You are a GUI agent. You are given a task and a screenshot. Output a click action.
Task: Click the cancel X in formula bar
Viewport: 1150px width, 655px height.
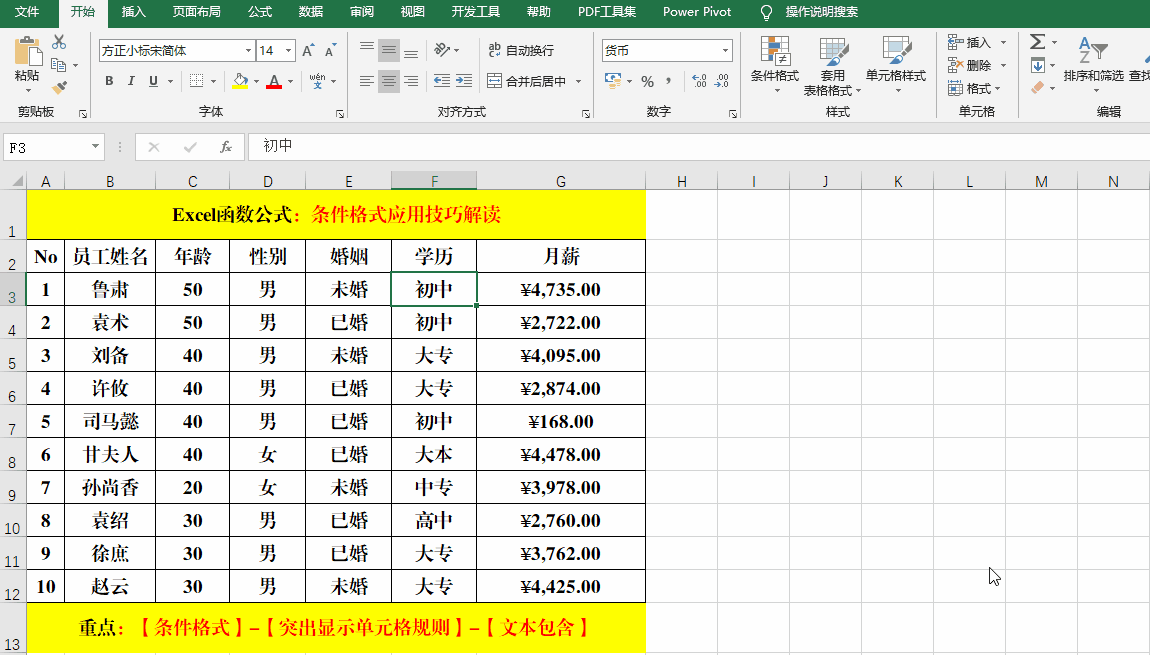(x=153, y=147)
